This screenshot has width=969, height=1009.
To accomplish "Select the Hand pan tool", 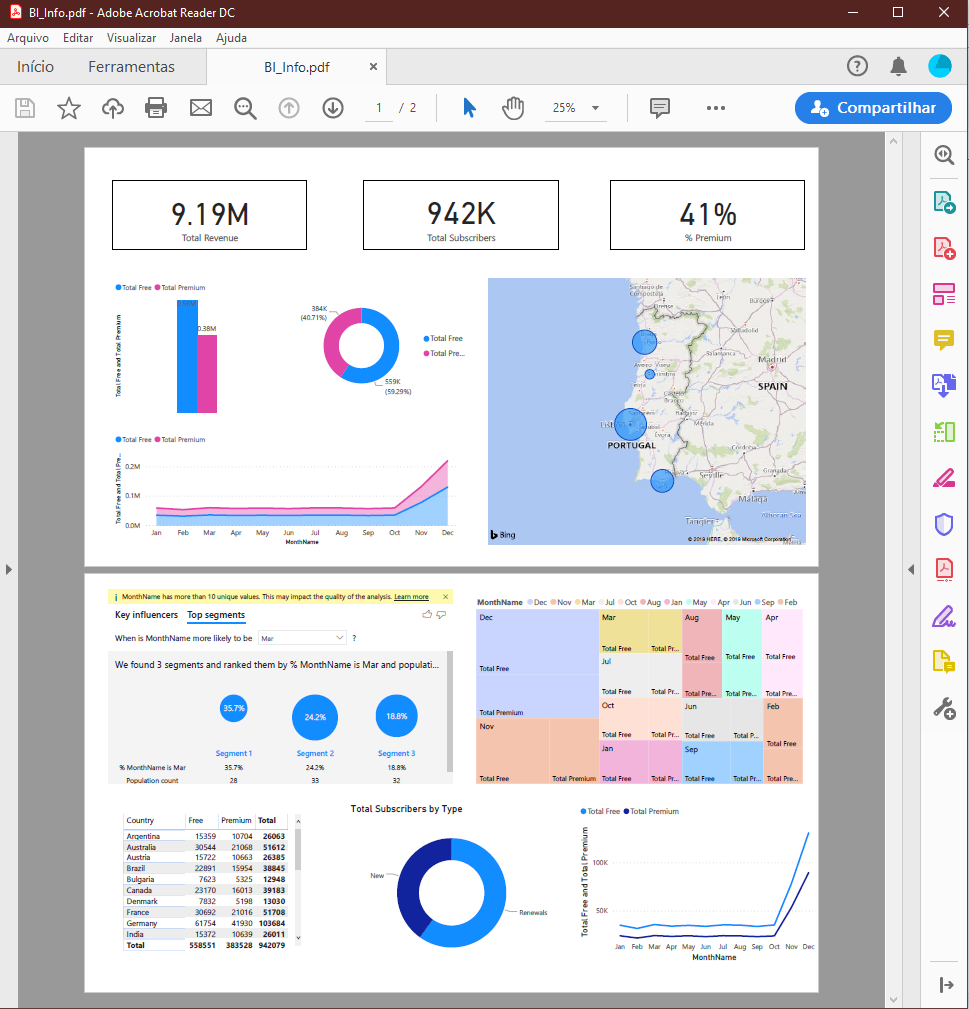I will tap(513, 108).
